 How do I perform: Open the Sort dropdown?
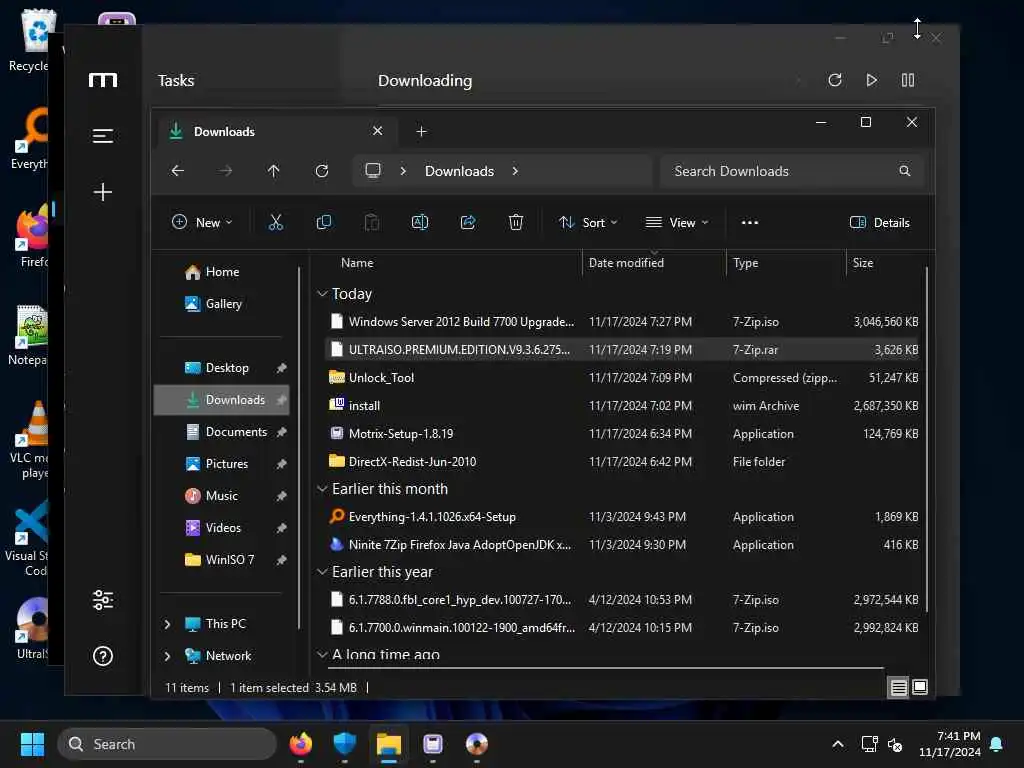coord(588,223)
